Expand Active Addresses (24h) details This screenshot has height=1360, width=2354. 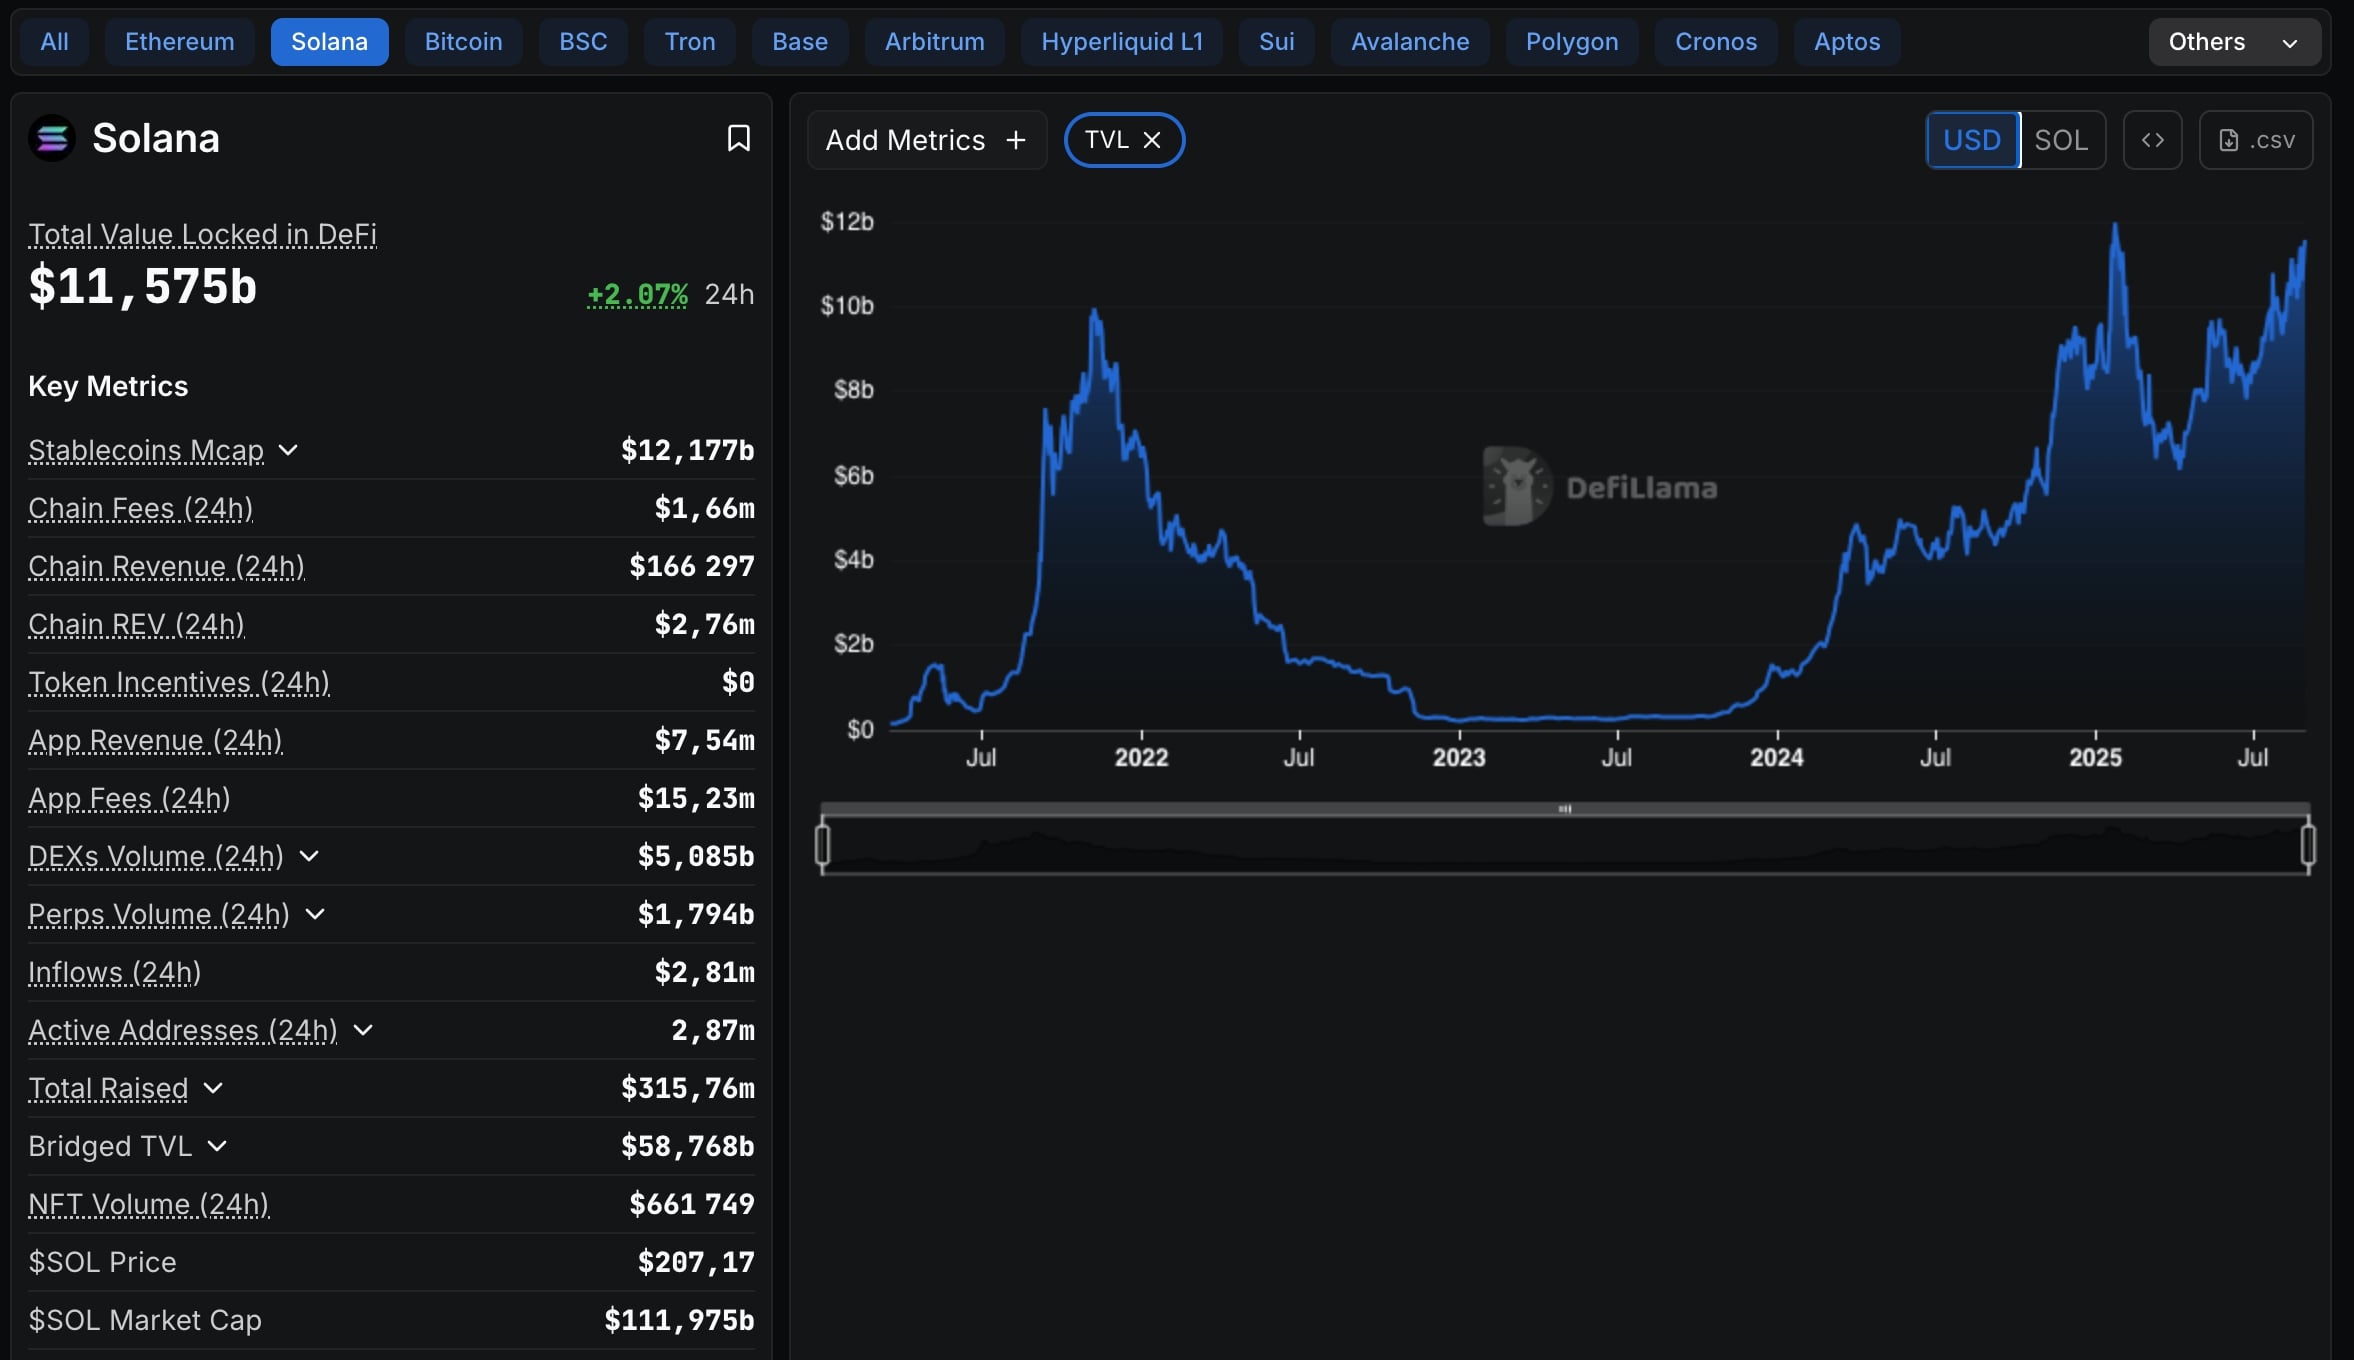coord(363,1030)
